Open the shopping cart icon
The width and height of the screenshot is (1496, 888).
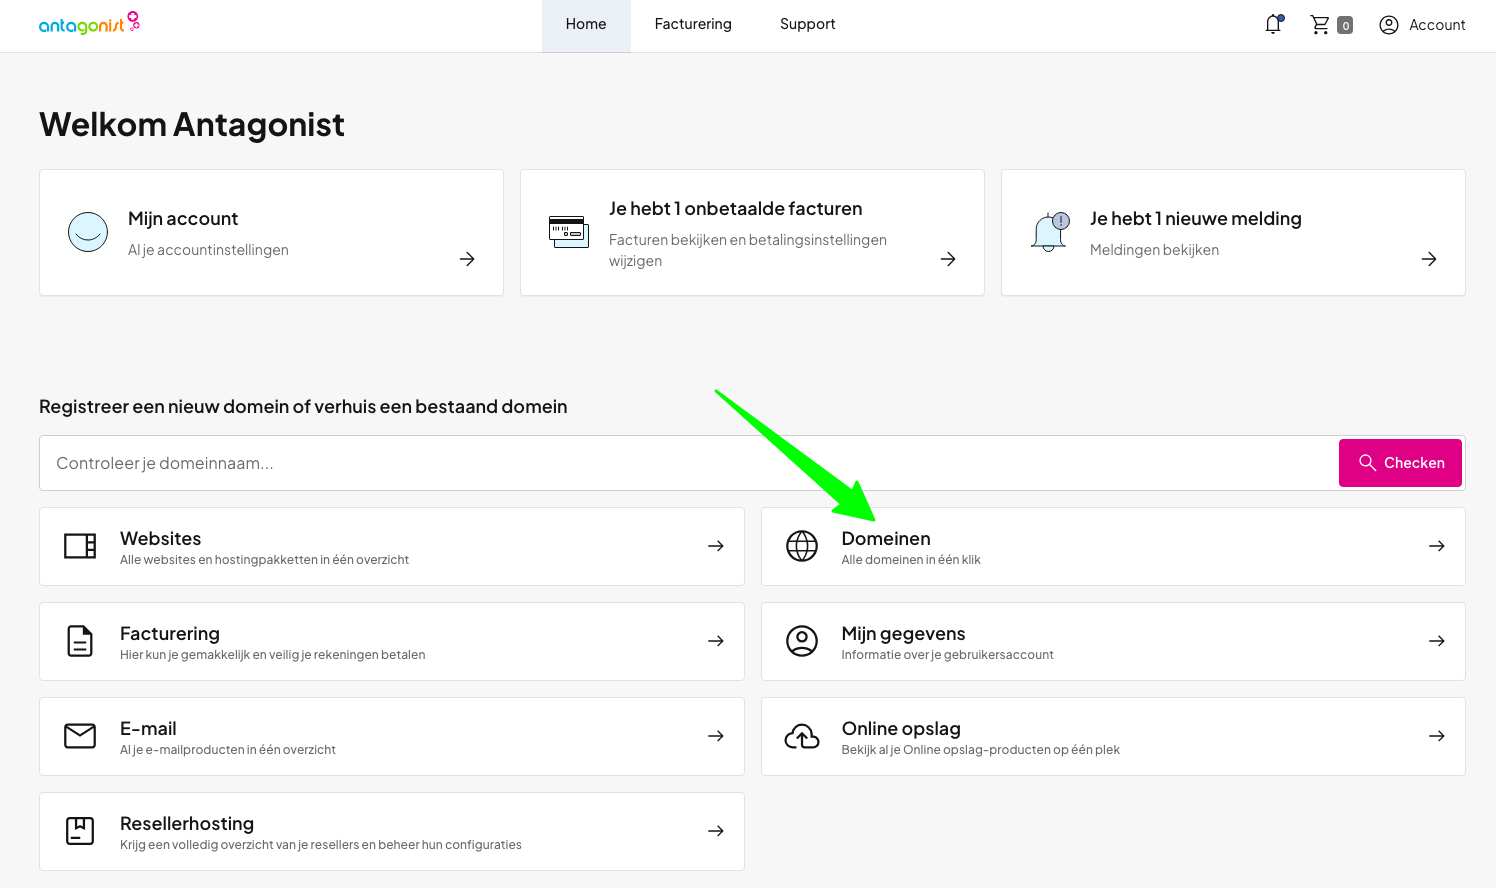click(x=1321, y=25)
